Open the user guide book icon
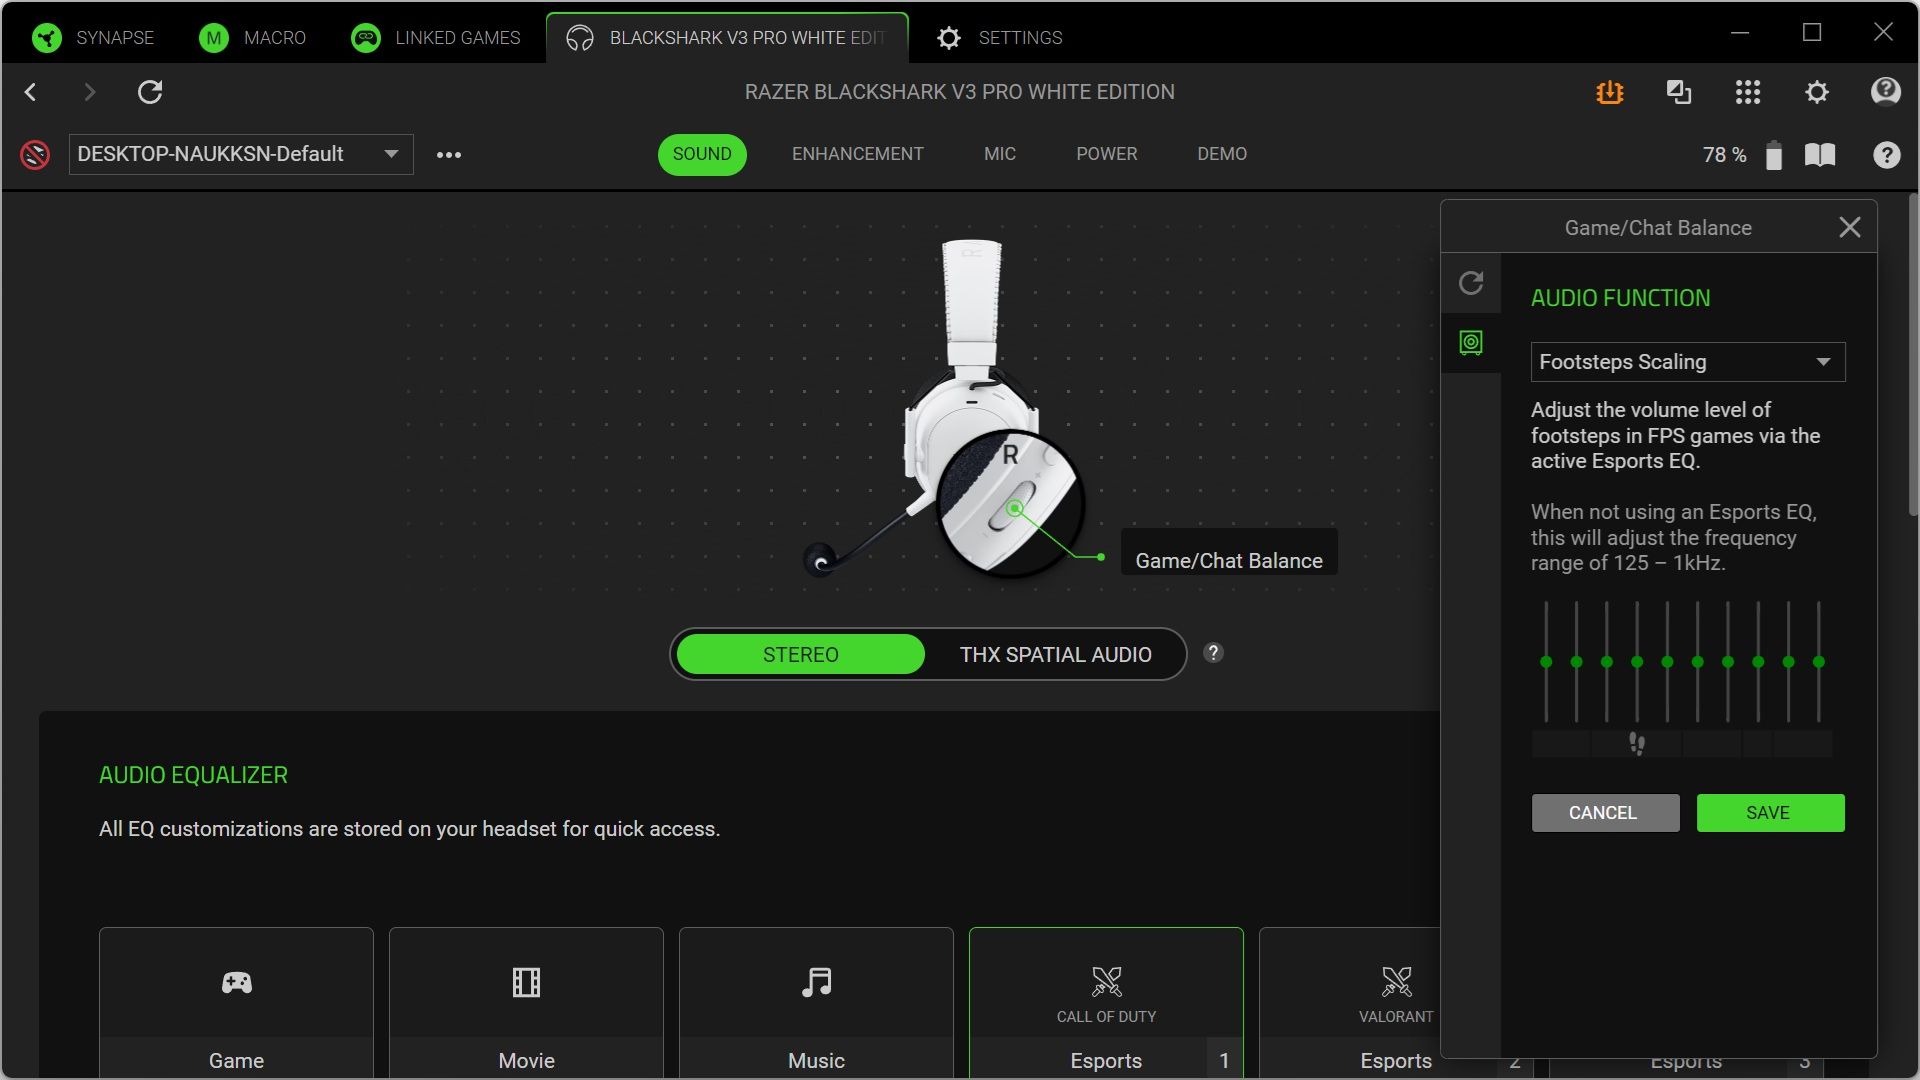 coord(1820,154)
